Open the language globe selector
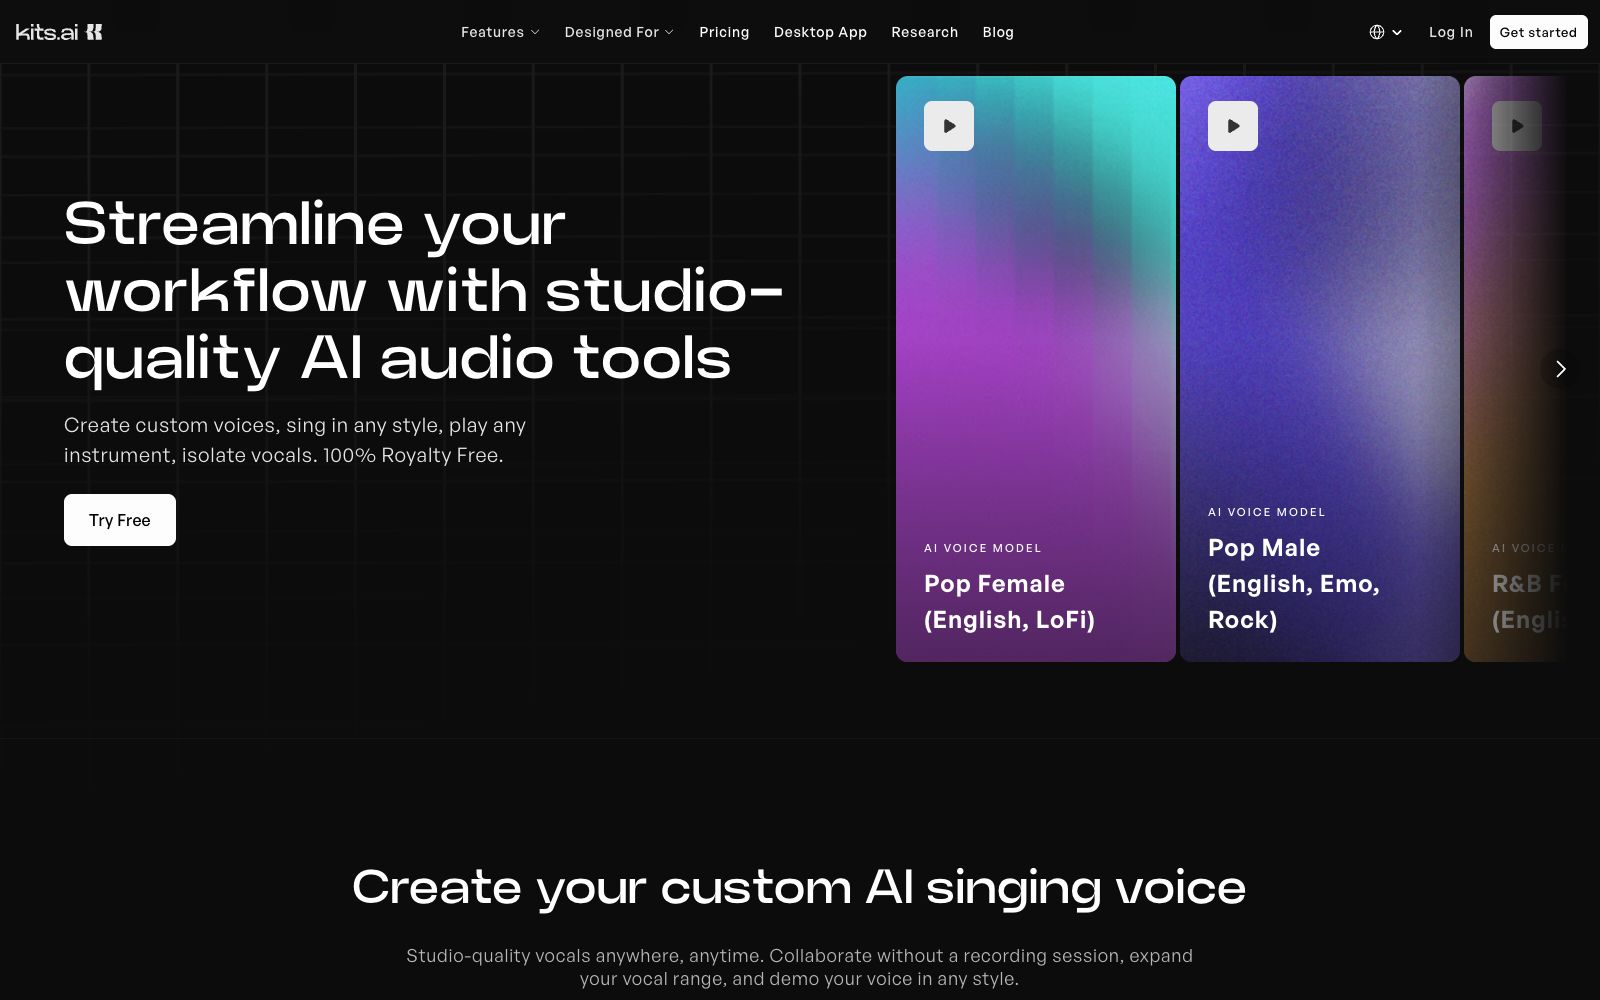 (1386, 32)
